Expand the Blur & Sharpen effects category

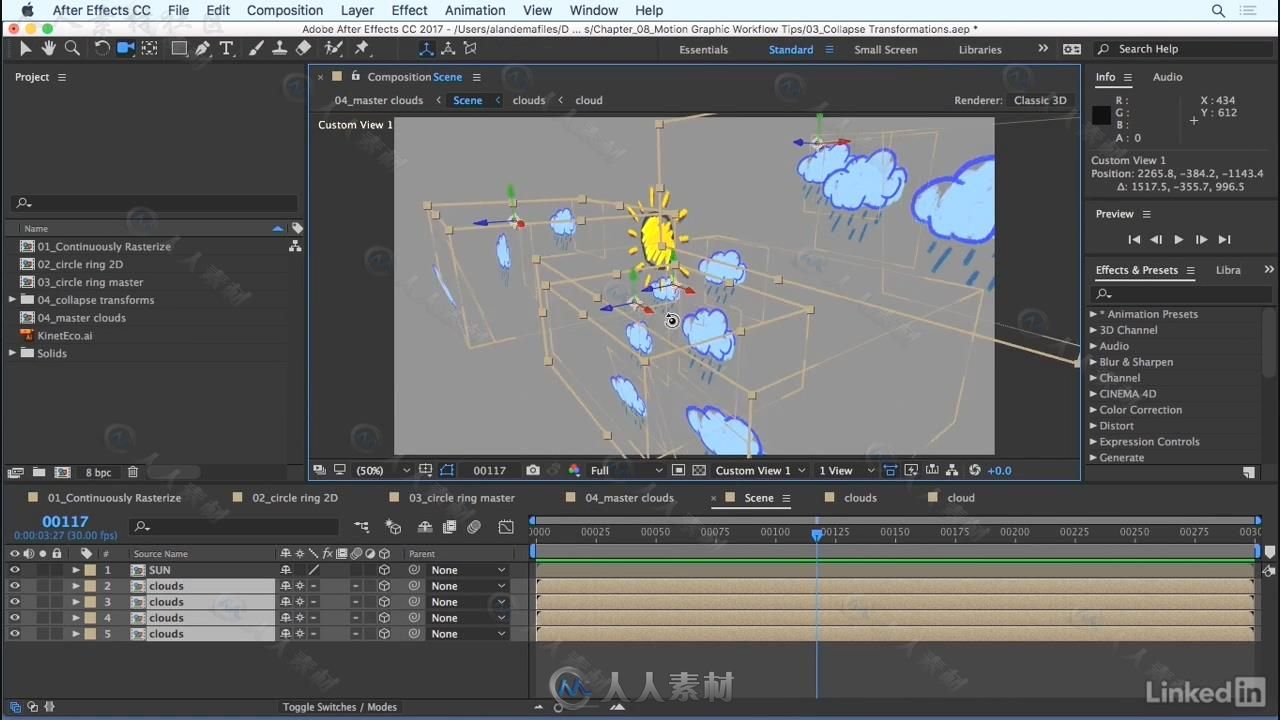point(1093,362)
